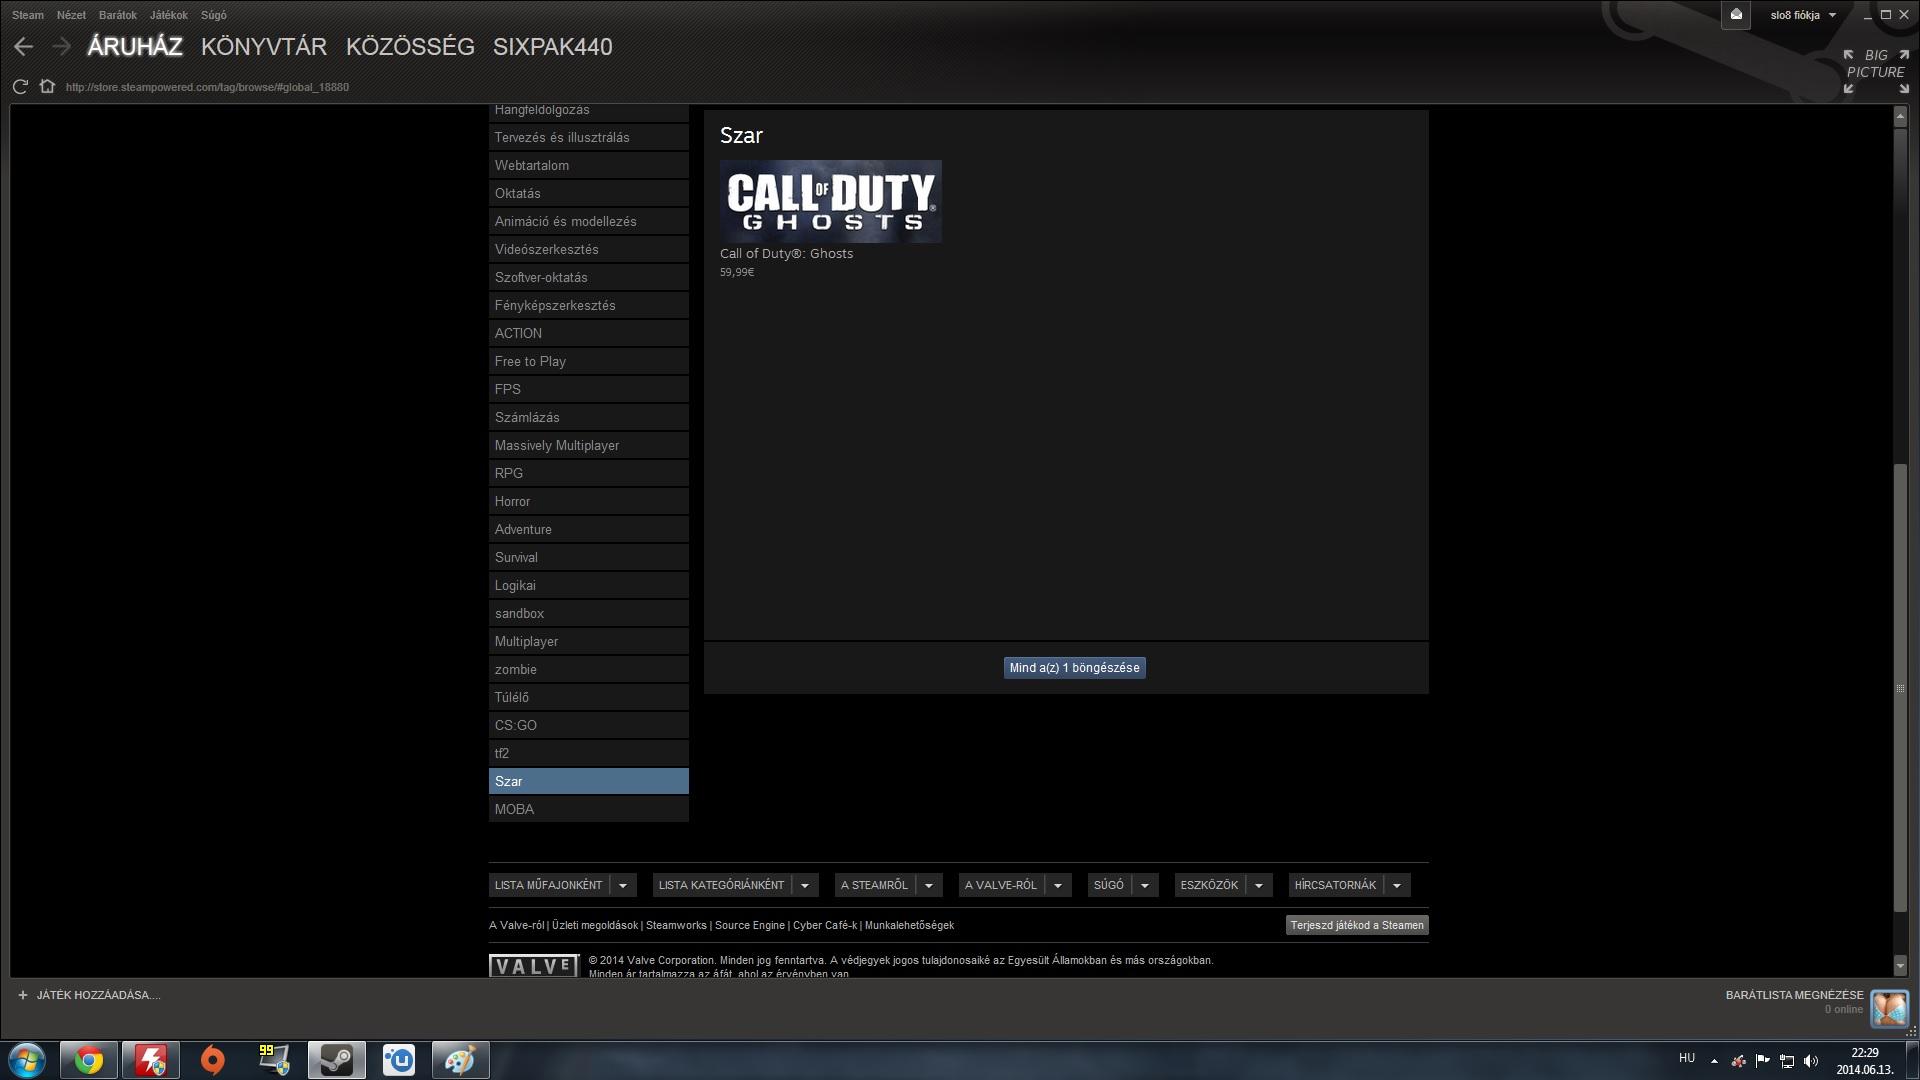The height and width of the screenshot is (1080, 1920).
Task: Click the network tray icon
Action: click(x=1787, y=1061)
